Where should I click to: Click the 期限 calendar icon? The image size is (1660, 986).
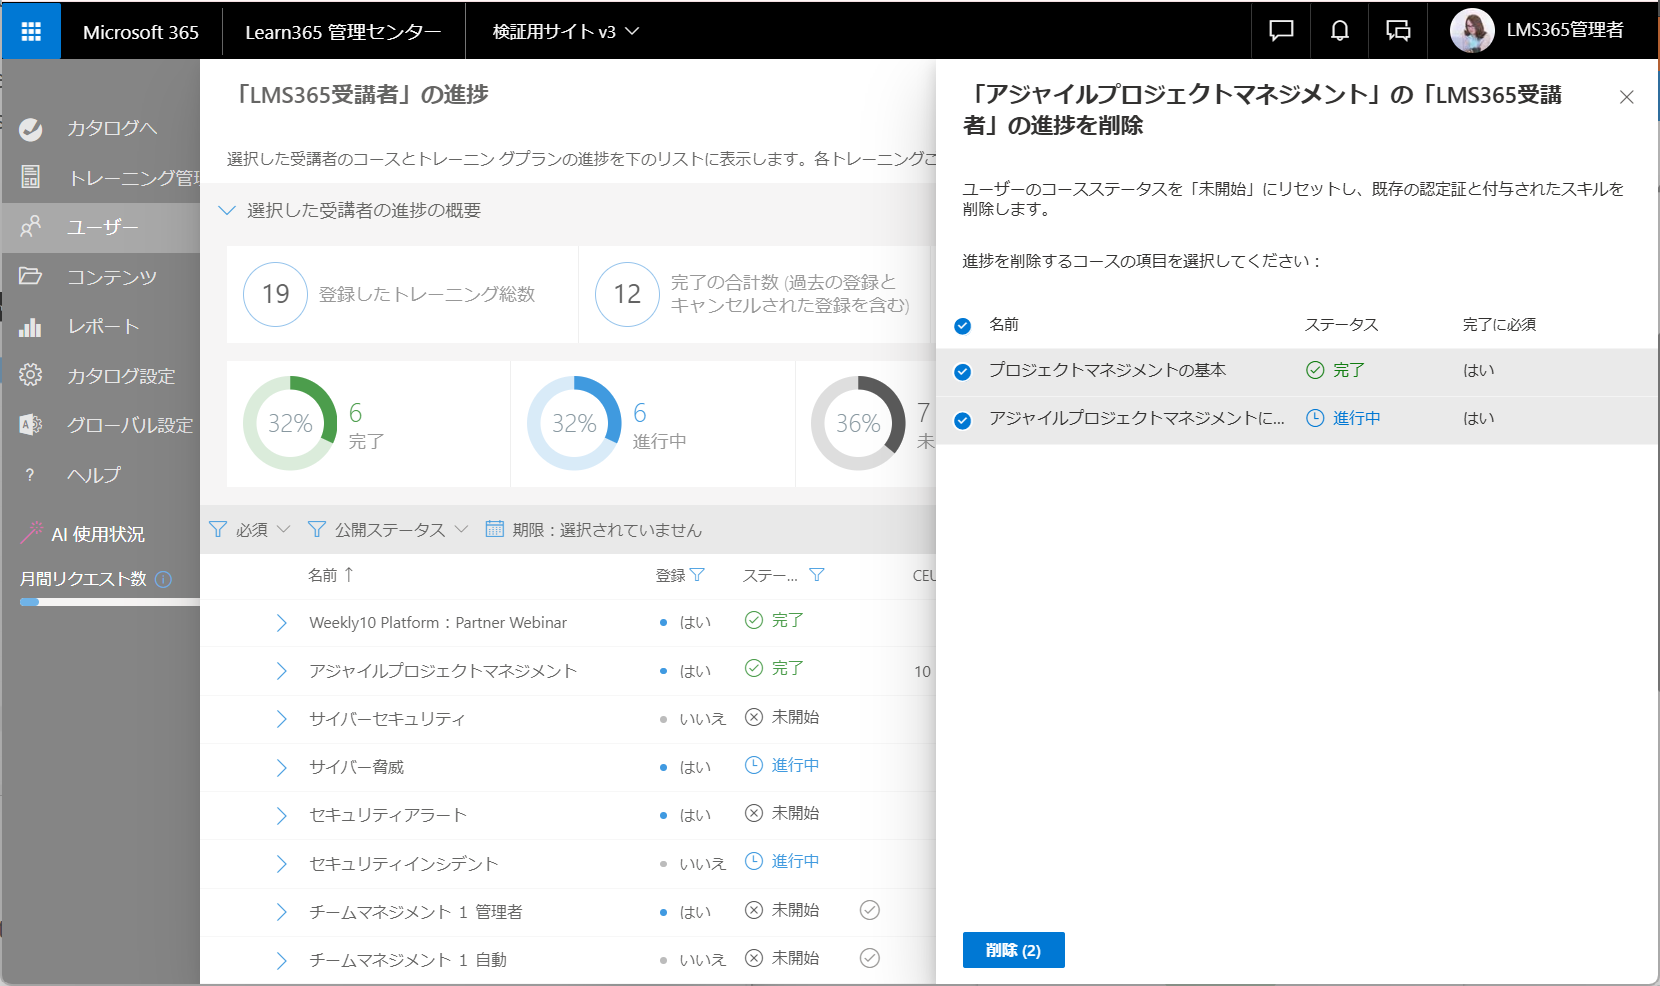pyautogui.click(x=494, y=529)
